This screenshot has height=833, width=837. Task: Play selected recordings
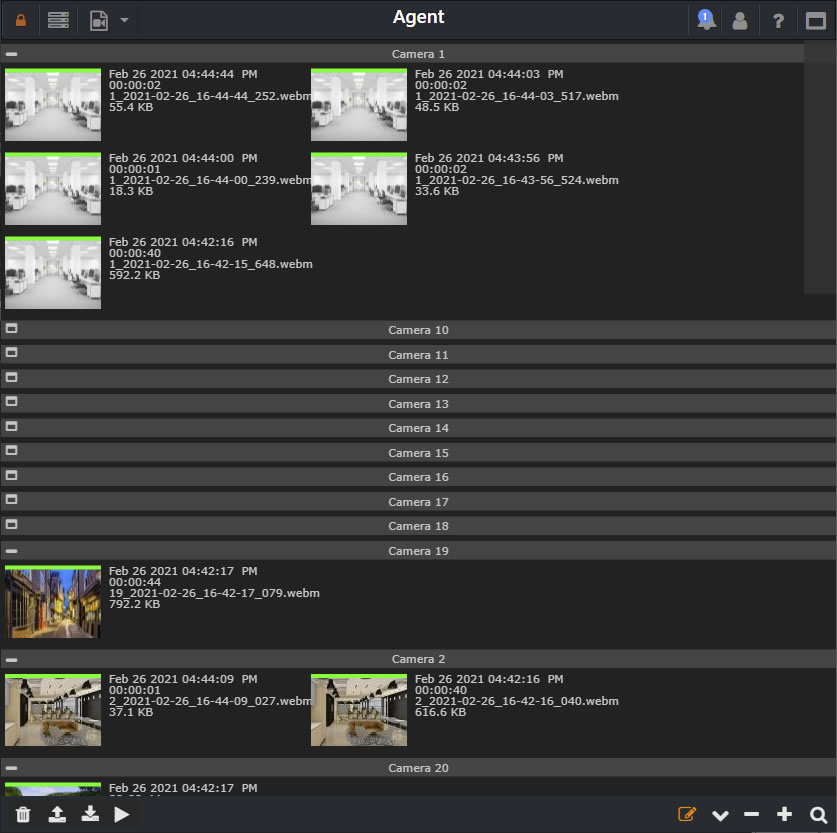click(122, 814)
